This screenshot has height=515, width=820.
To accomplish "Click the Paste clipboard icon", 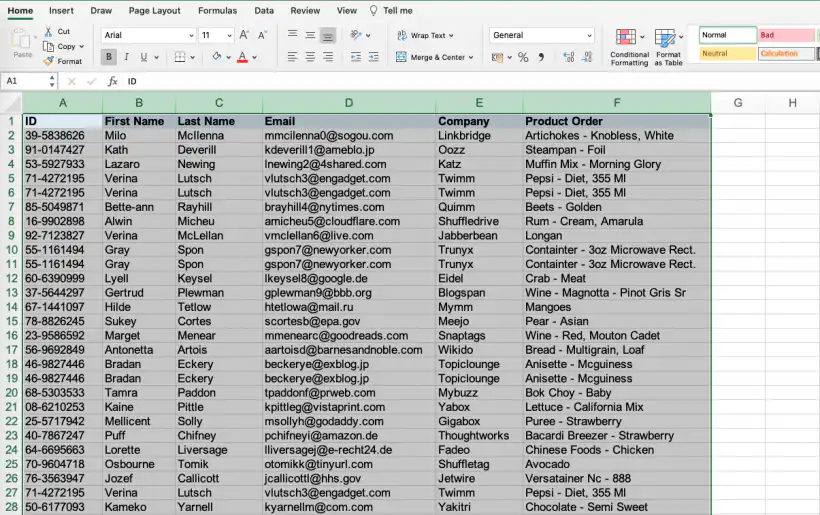I will [x=21, y=39].
